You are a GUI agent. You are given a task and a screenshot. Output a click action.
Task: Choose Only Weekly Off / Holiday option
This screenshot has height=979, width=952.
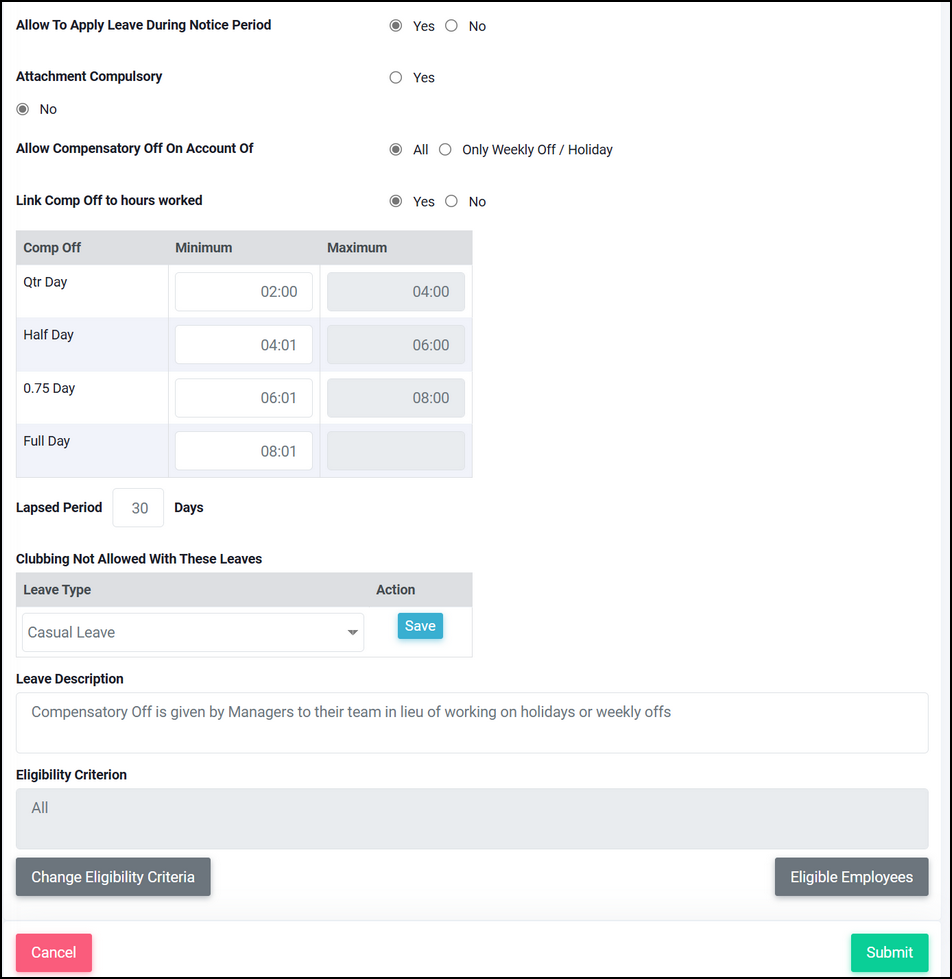[445, 150]
